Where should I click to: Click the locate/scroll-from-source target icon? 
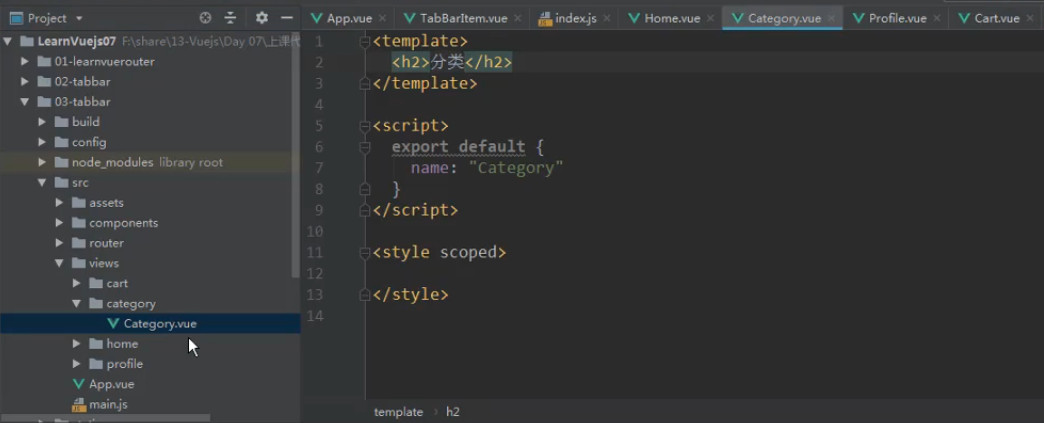(x=205, y=18)
